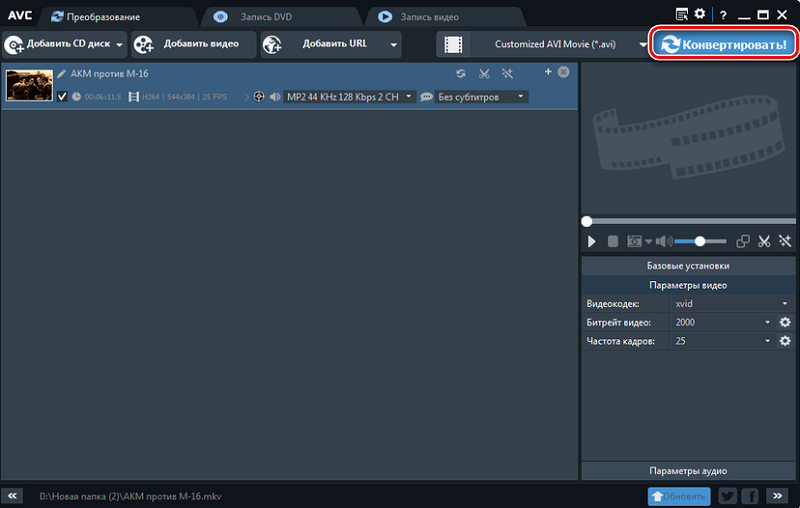Viewport: 800px width, 508px height.
Task: Click the Twitter share icon
Action: (x=727, y=496)
